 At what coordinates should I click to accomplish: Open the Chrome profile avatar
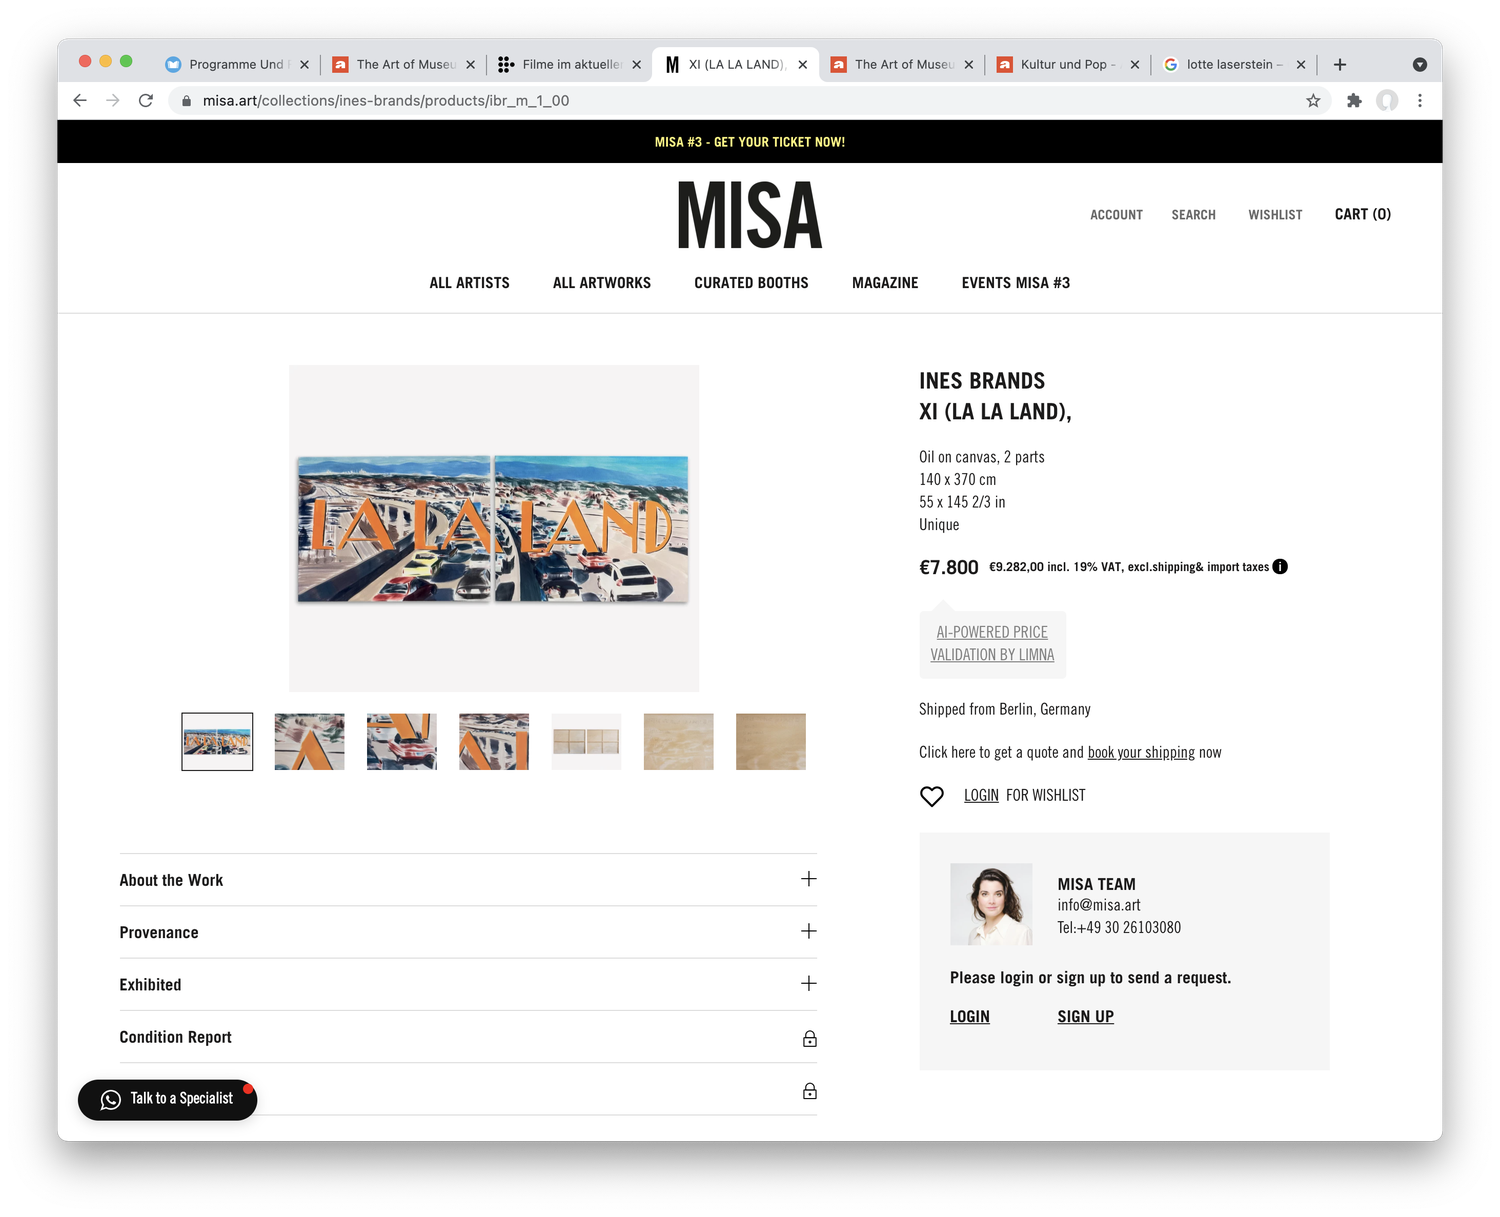coord(1387,100)
